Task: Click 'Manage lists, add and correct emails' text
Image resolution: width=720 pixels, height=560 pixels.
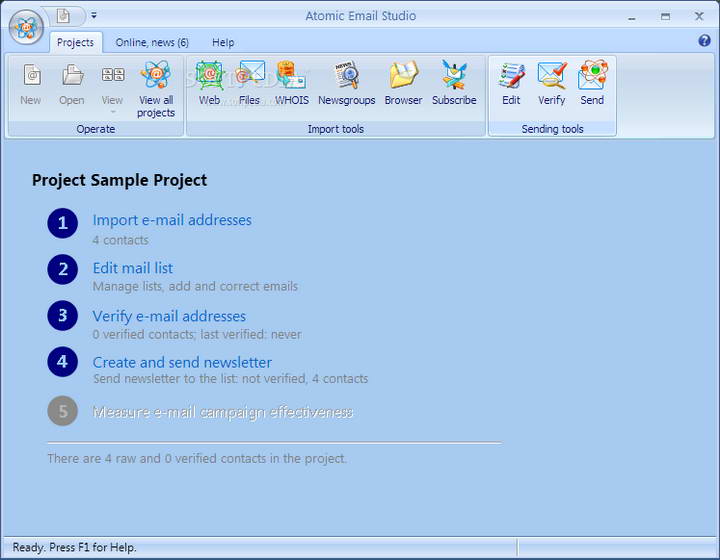Action: pyautogui.click(x=195, y=286)
